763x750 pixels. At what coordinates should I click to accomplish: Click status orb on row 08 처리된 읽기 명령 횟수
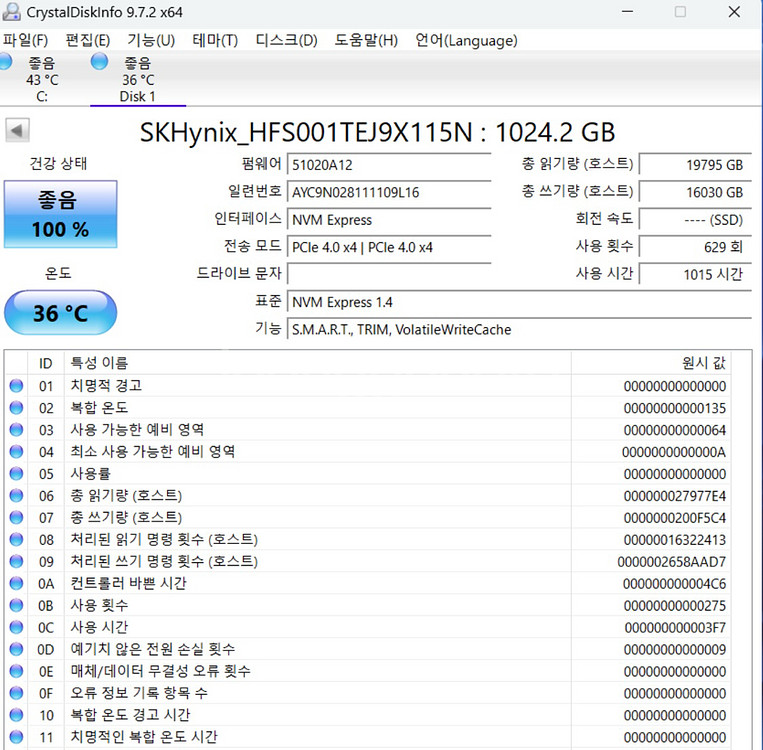(x=16, y=539)
